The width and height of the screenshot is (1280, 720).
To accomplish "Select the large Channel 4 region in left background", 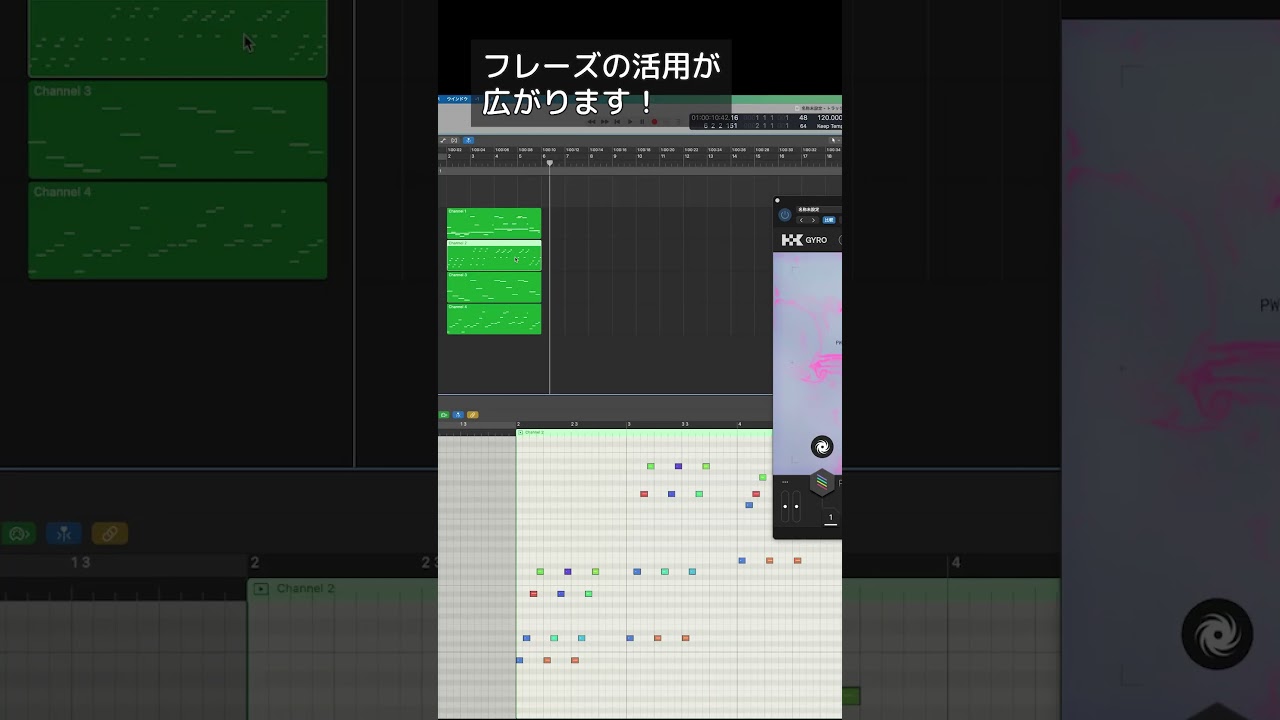I will [178, 230].
